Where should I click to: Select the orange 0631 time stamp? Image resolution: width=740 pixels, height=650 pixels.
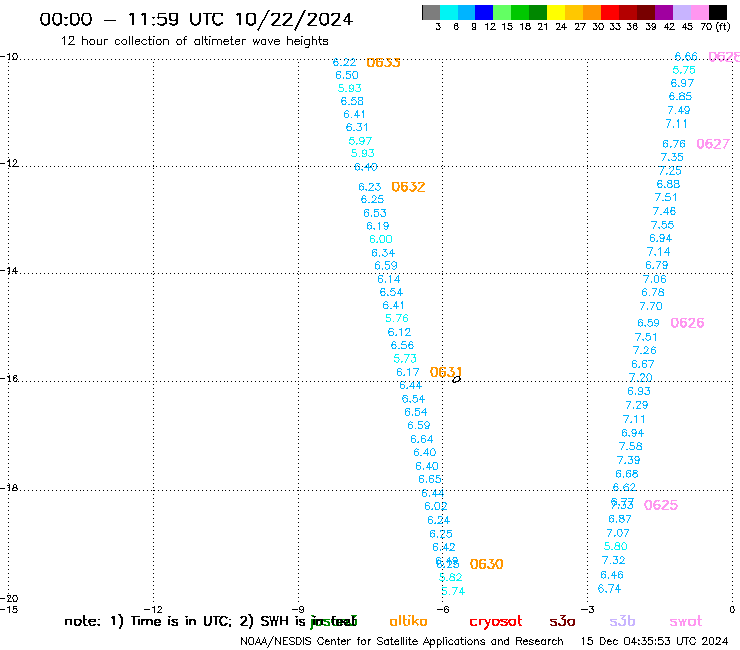point(446,372)
